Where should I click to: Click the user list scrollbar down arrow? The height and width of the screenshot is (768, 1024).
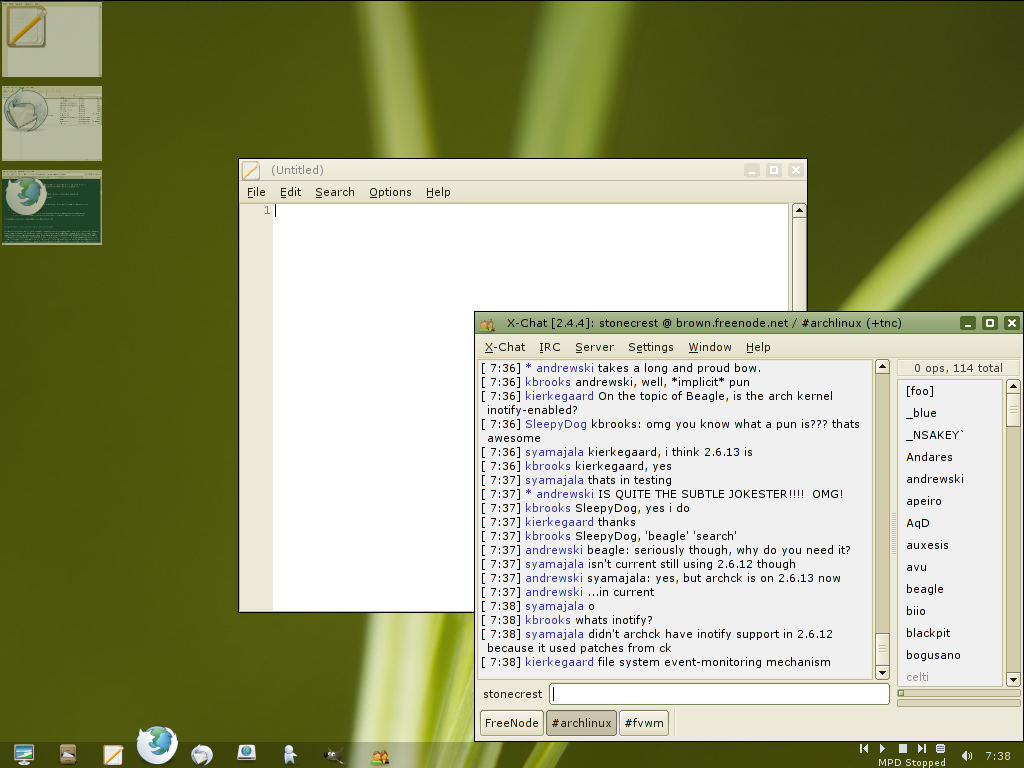pyautogui.click(x=1014, y=680)
